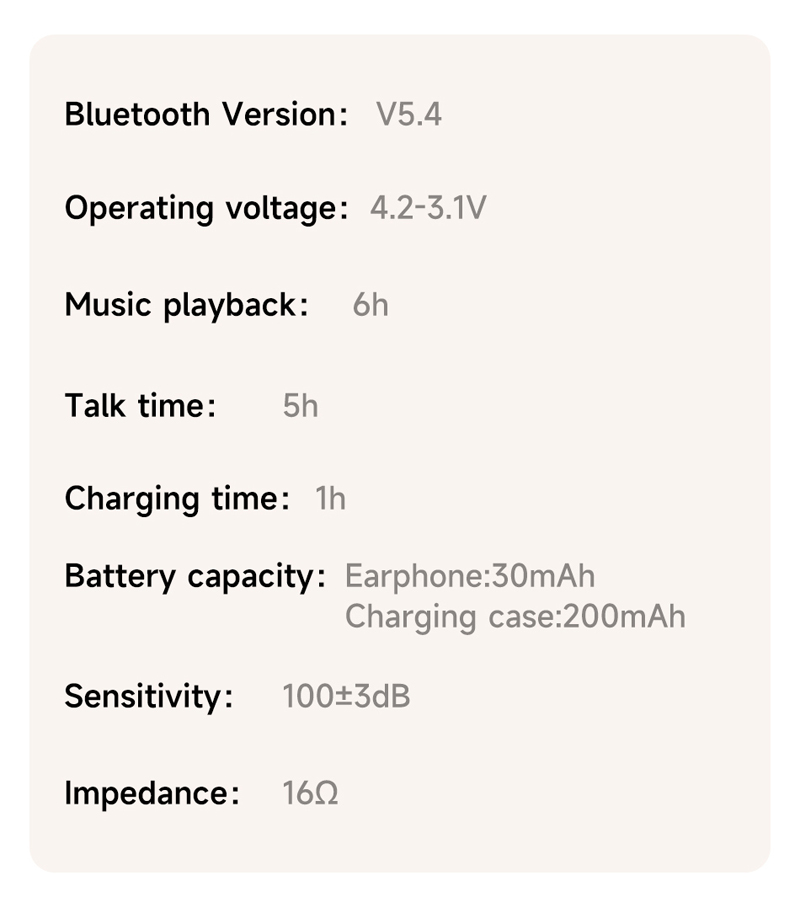Click the Battery capacity label
The width and height of the screenshot is (800, 913).
[x=195, y=577]
